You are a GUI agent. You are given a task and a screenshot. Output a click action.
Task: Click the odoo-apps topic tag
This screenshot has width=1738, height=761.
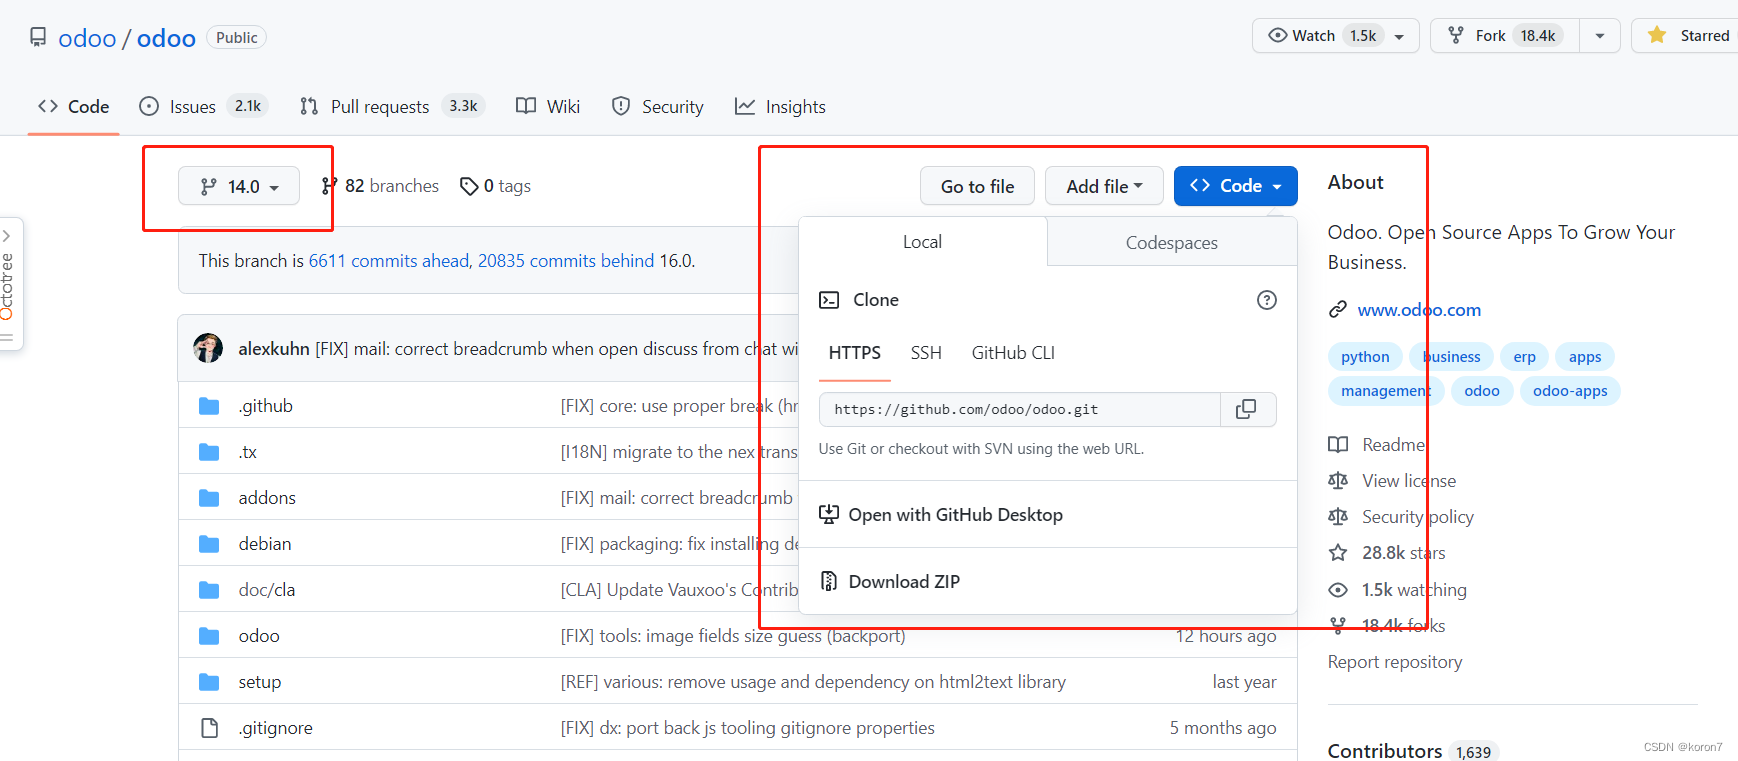(x=1570, y=391)
